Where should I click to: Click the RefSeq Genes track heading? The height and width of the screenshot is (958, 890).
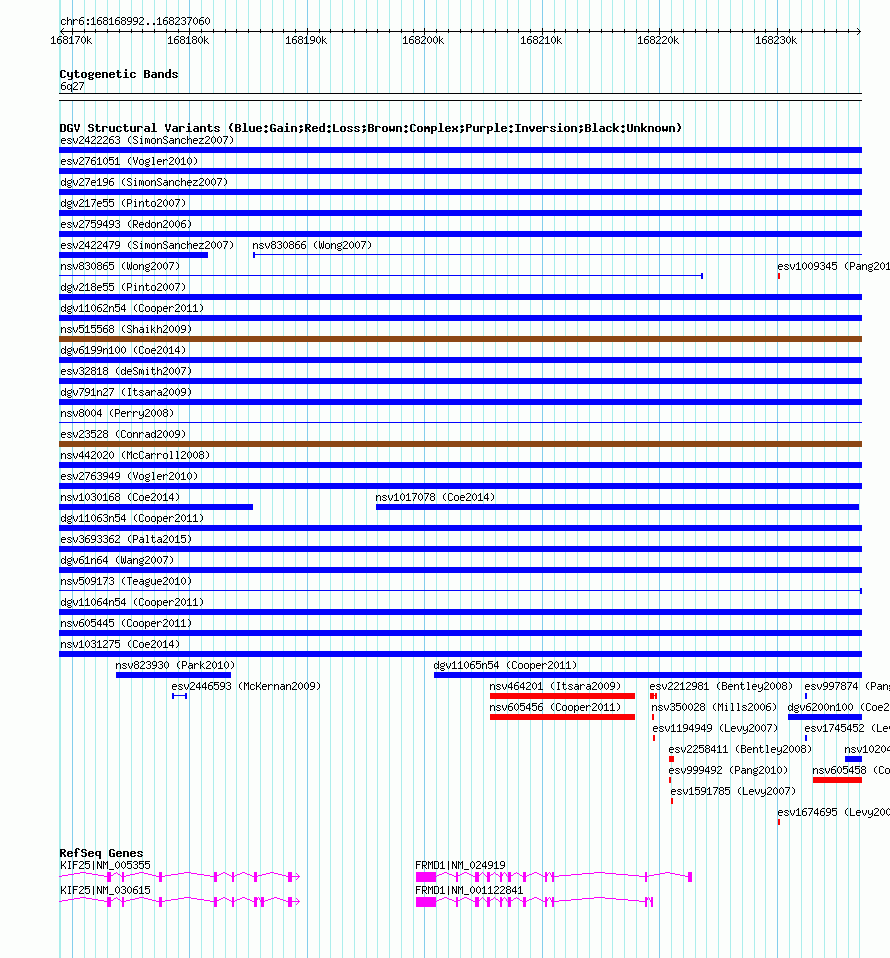[101, 853]
